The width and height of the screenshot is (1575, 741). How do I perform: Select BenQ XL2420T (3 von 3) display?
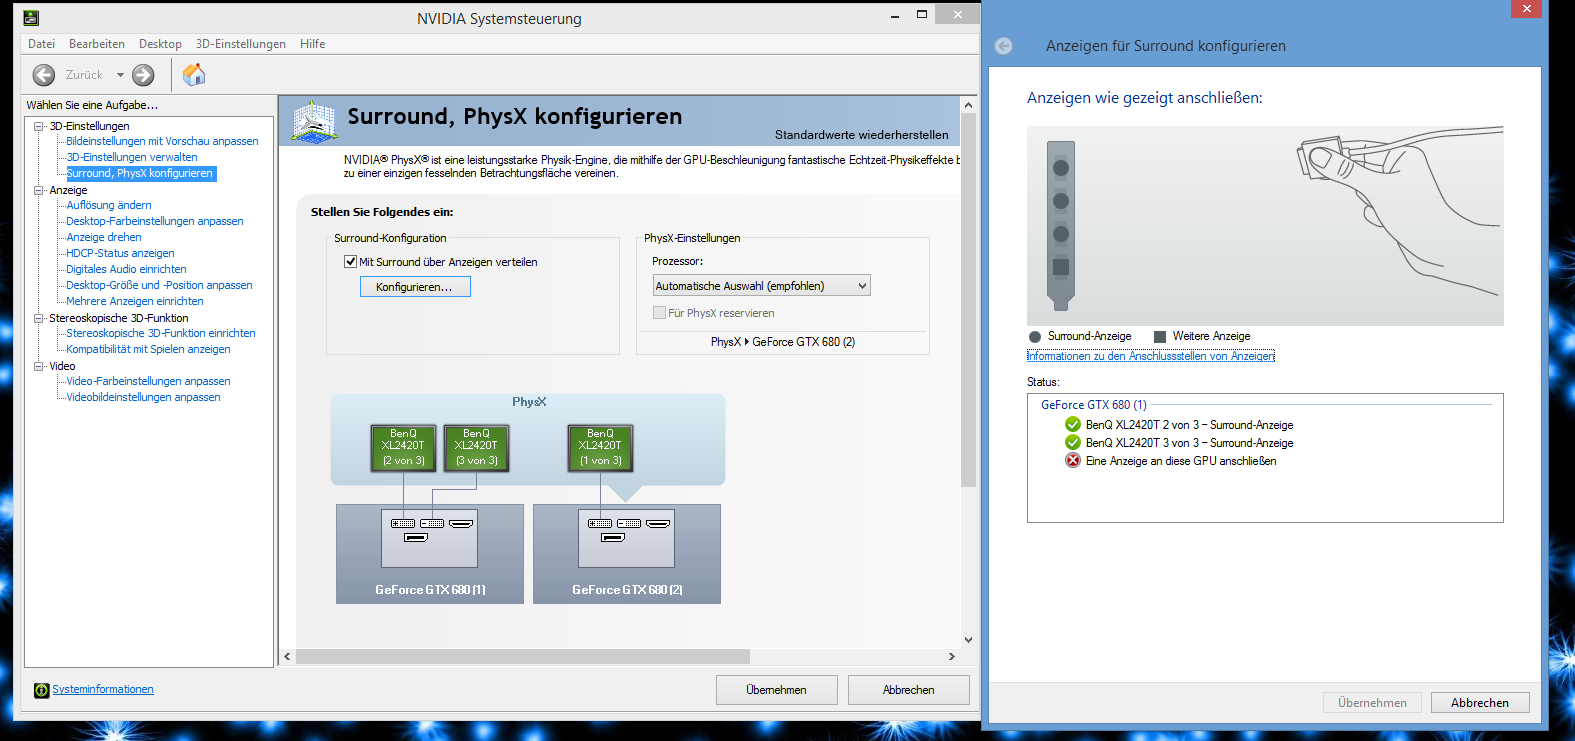[477, 448]
